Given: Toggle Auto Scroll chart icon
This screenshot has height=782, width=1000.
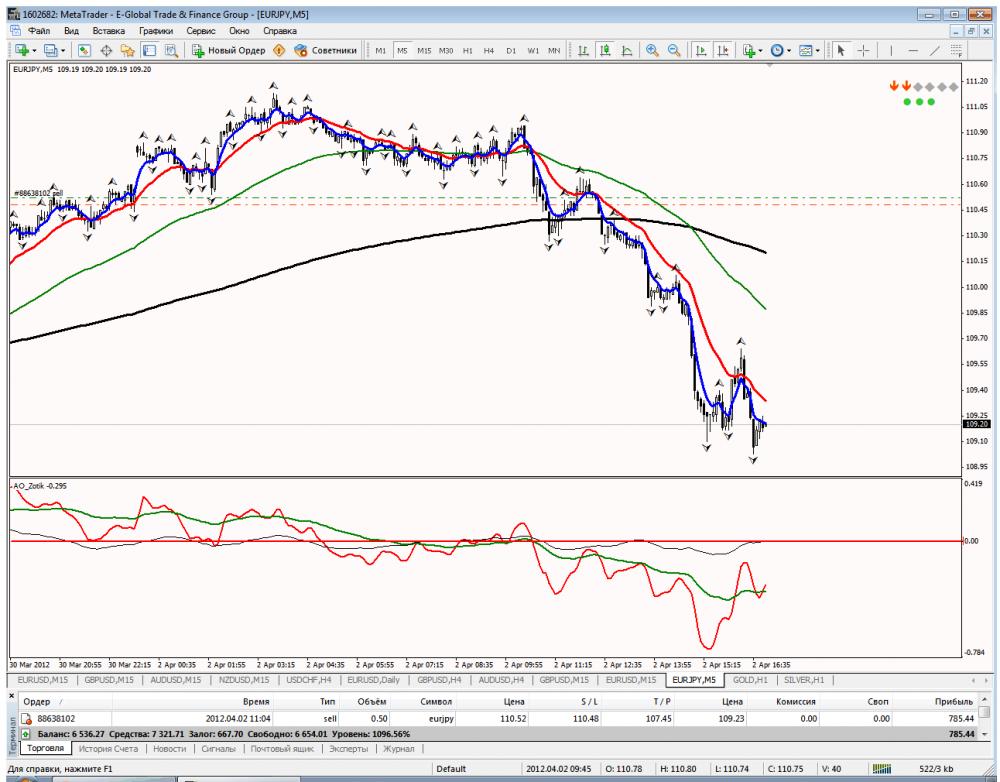Looking at the screenshot, I should (701, 50).
